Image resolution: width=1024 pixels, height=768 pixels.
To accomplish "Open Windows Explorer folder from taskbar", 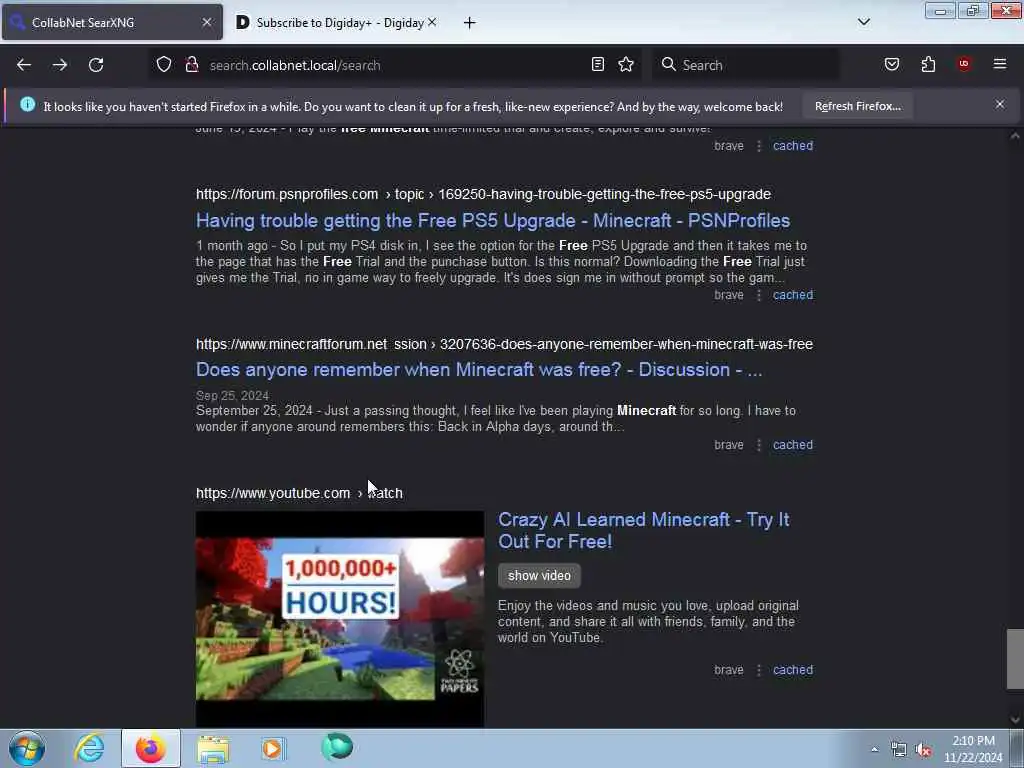I will [x=213, y=748].
